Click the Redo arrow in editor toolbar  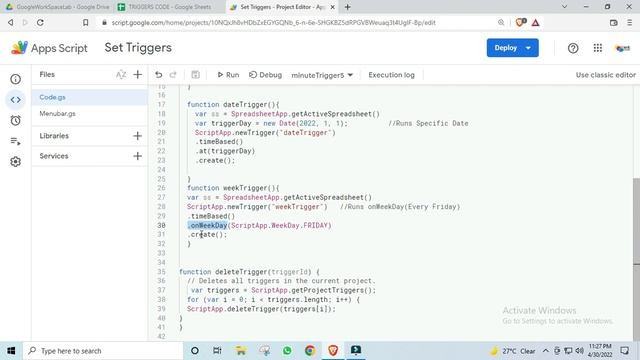tap(173, 75)
